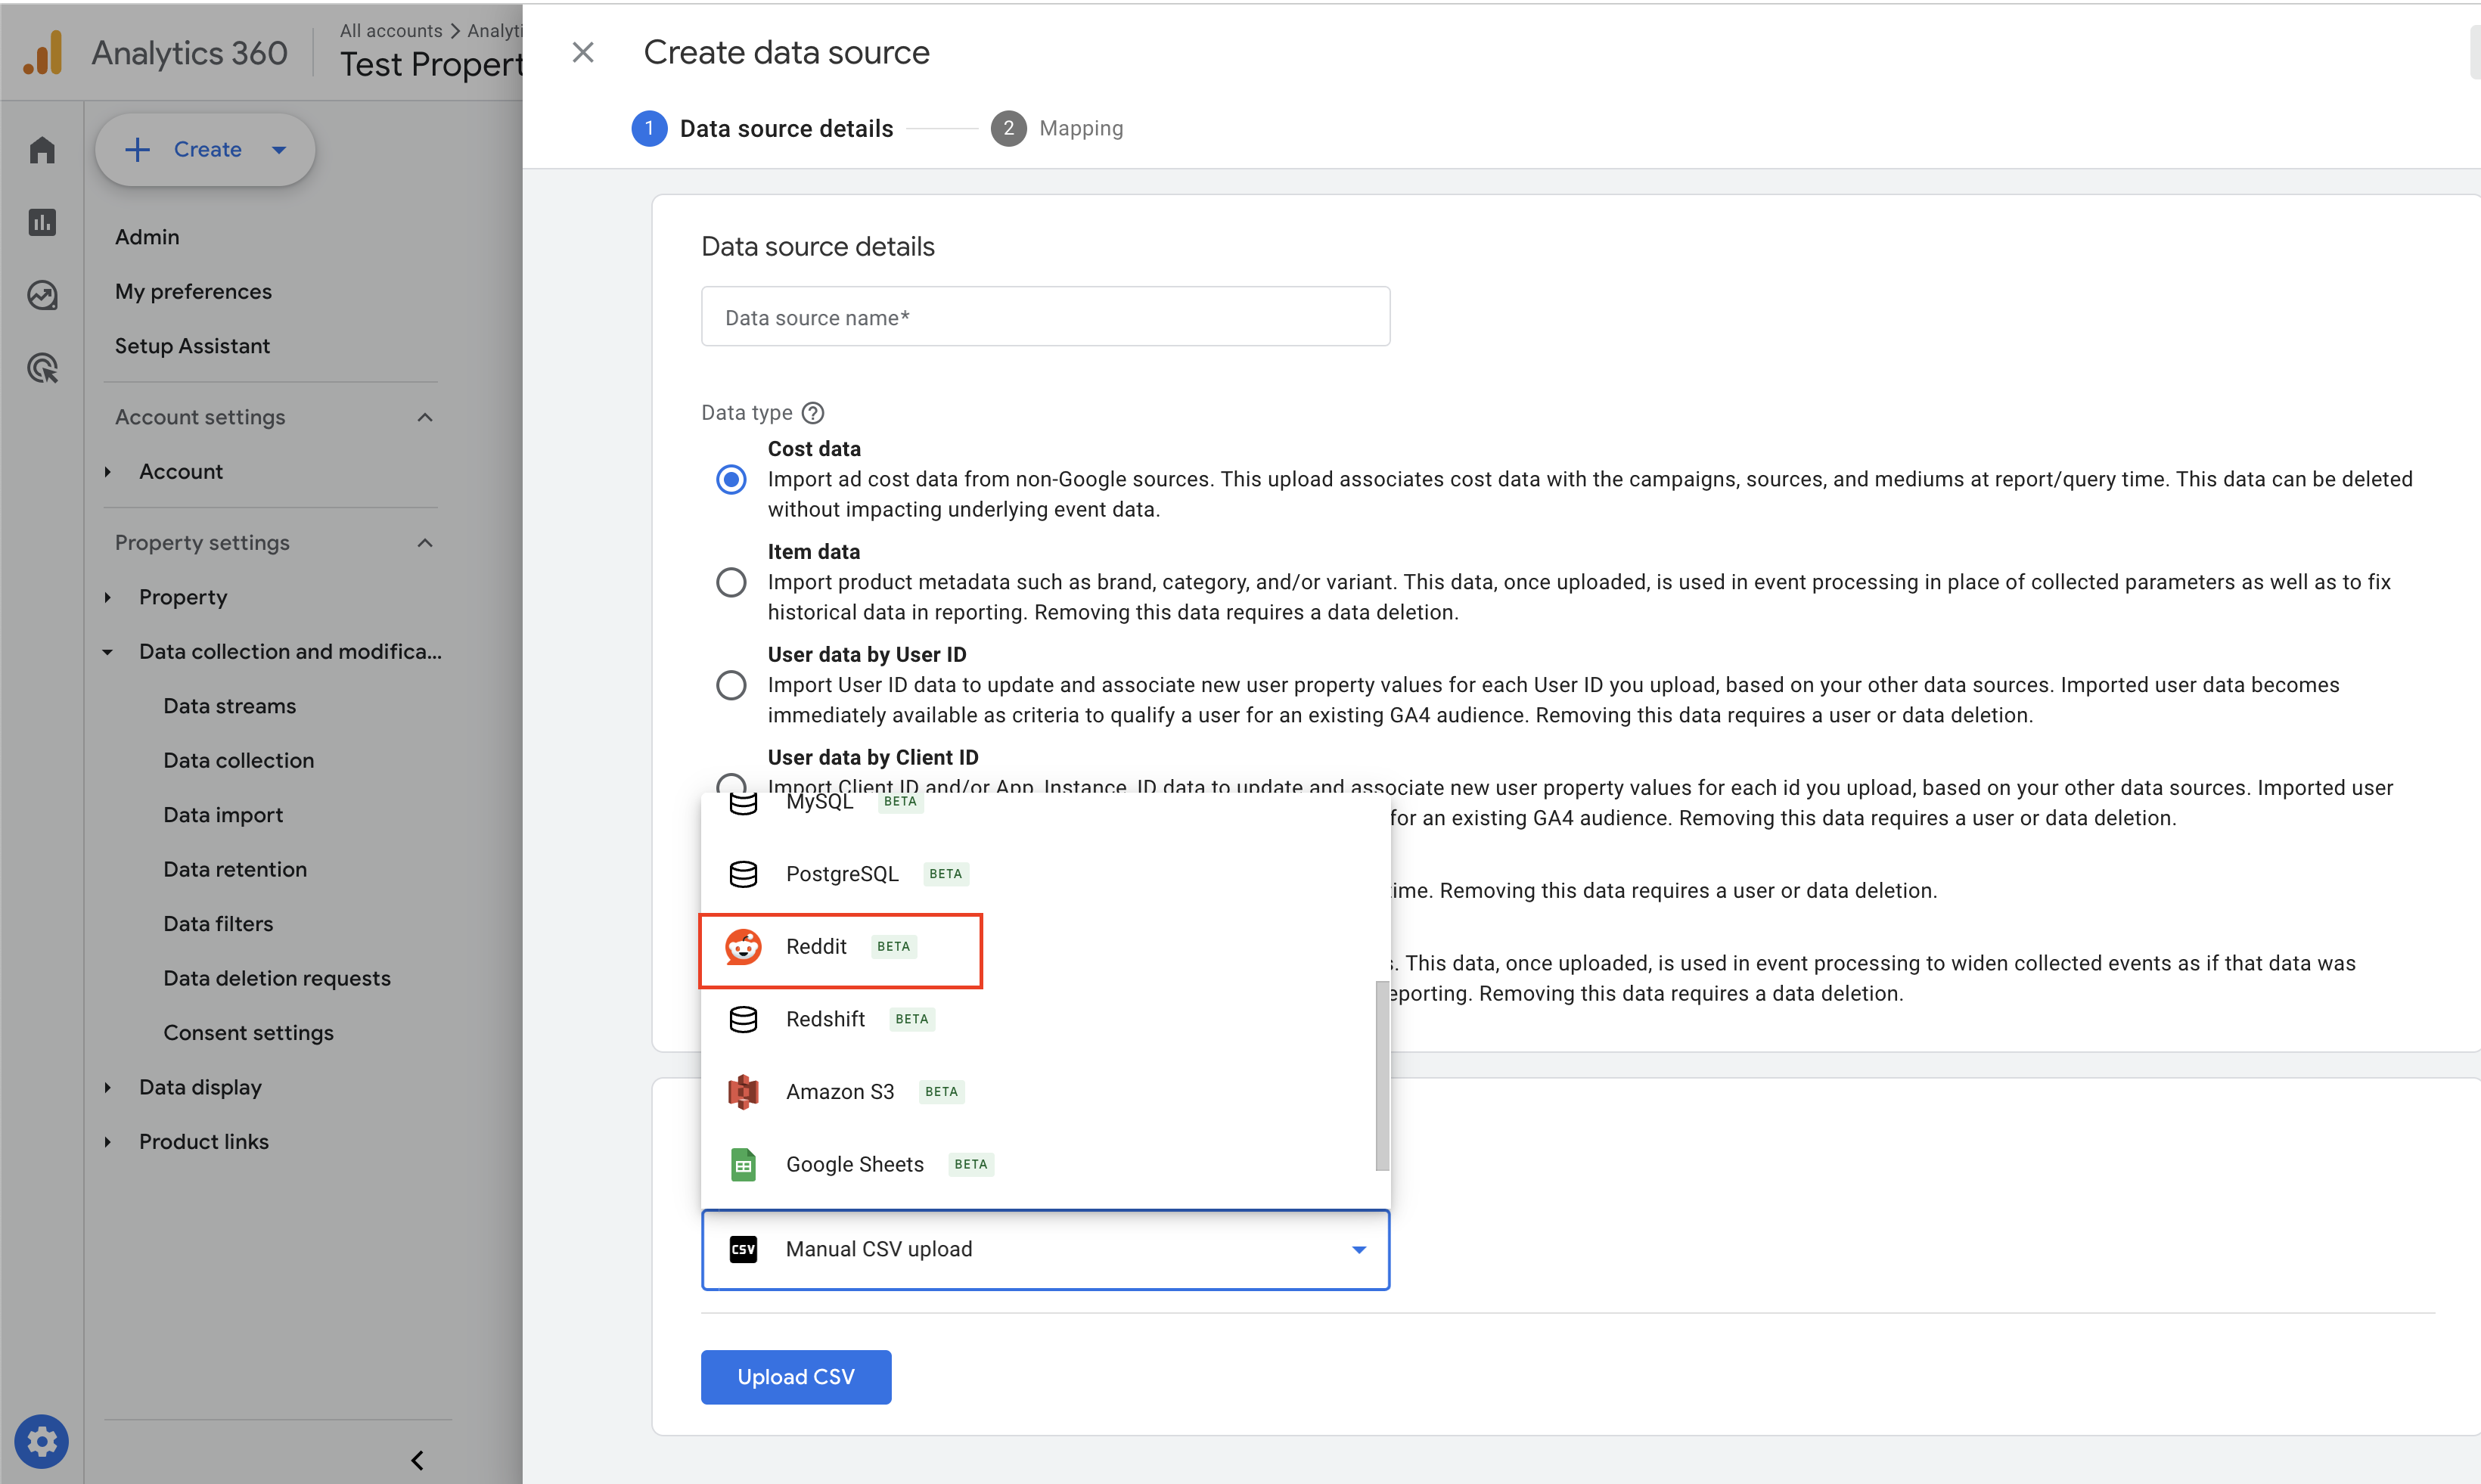Click the Data source name field
Screen dimensions: 2481x1484
coord(1045,317)
